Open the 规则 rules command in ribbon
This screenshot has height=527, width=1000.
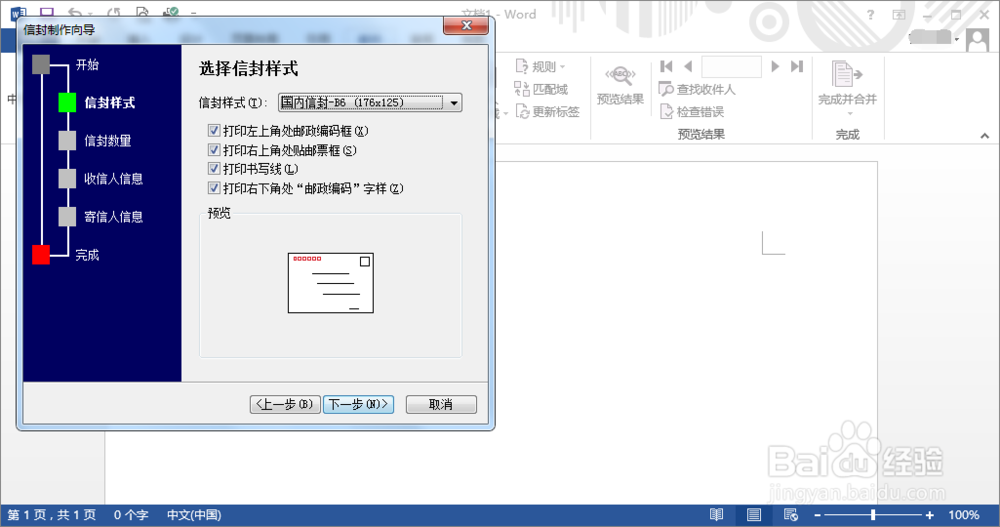(540, 66)
